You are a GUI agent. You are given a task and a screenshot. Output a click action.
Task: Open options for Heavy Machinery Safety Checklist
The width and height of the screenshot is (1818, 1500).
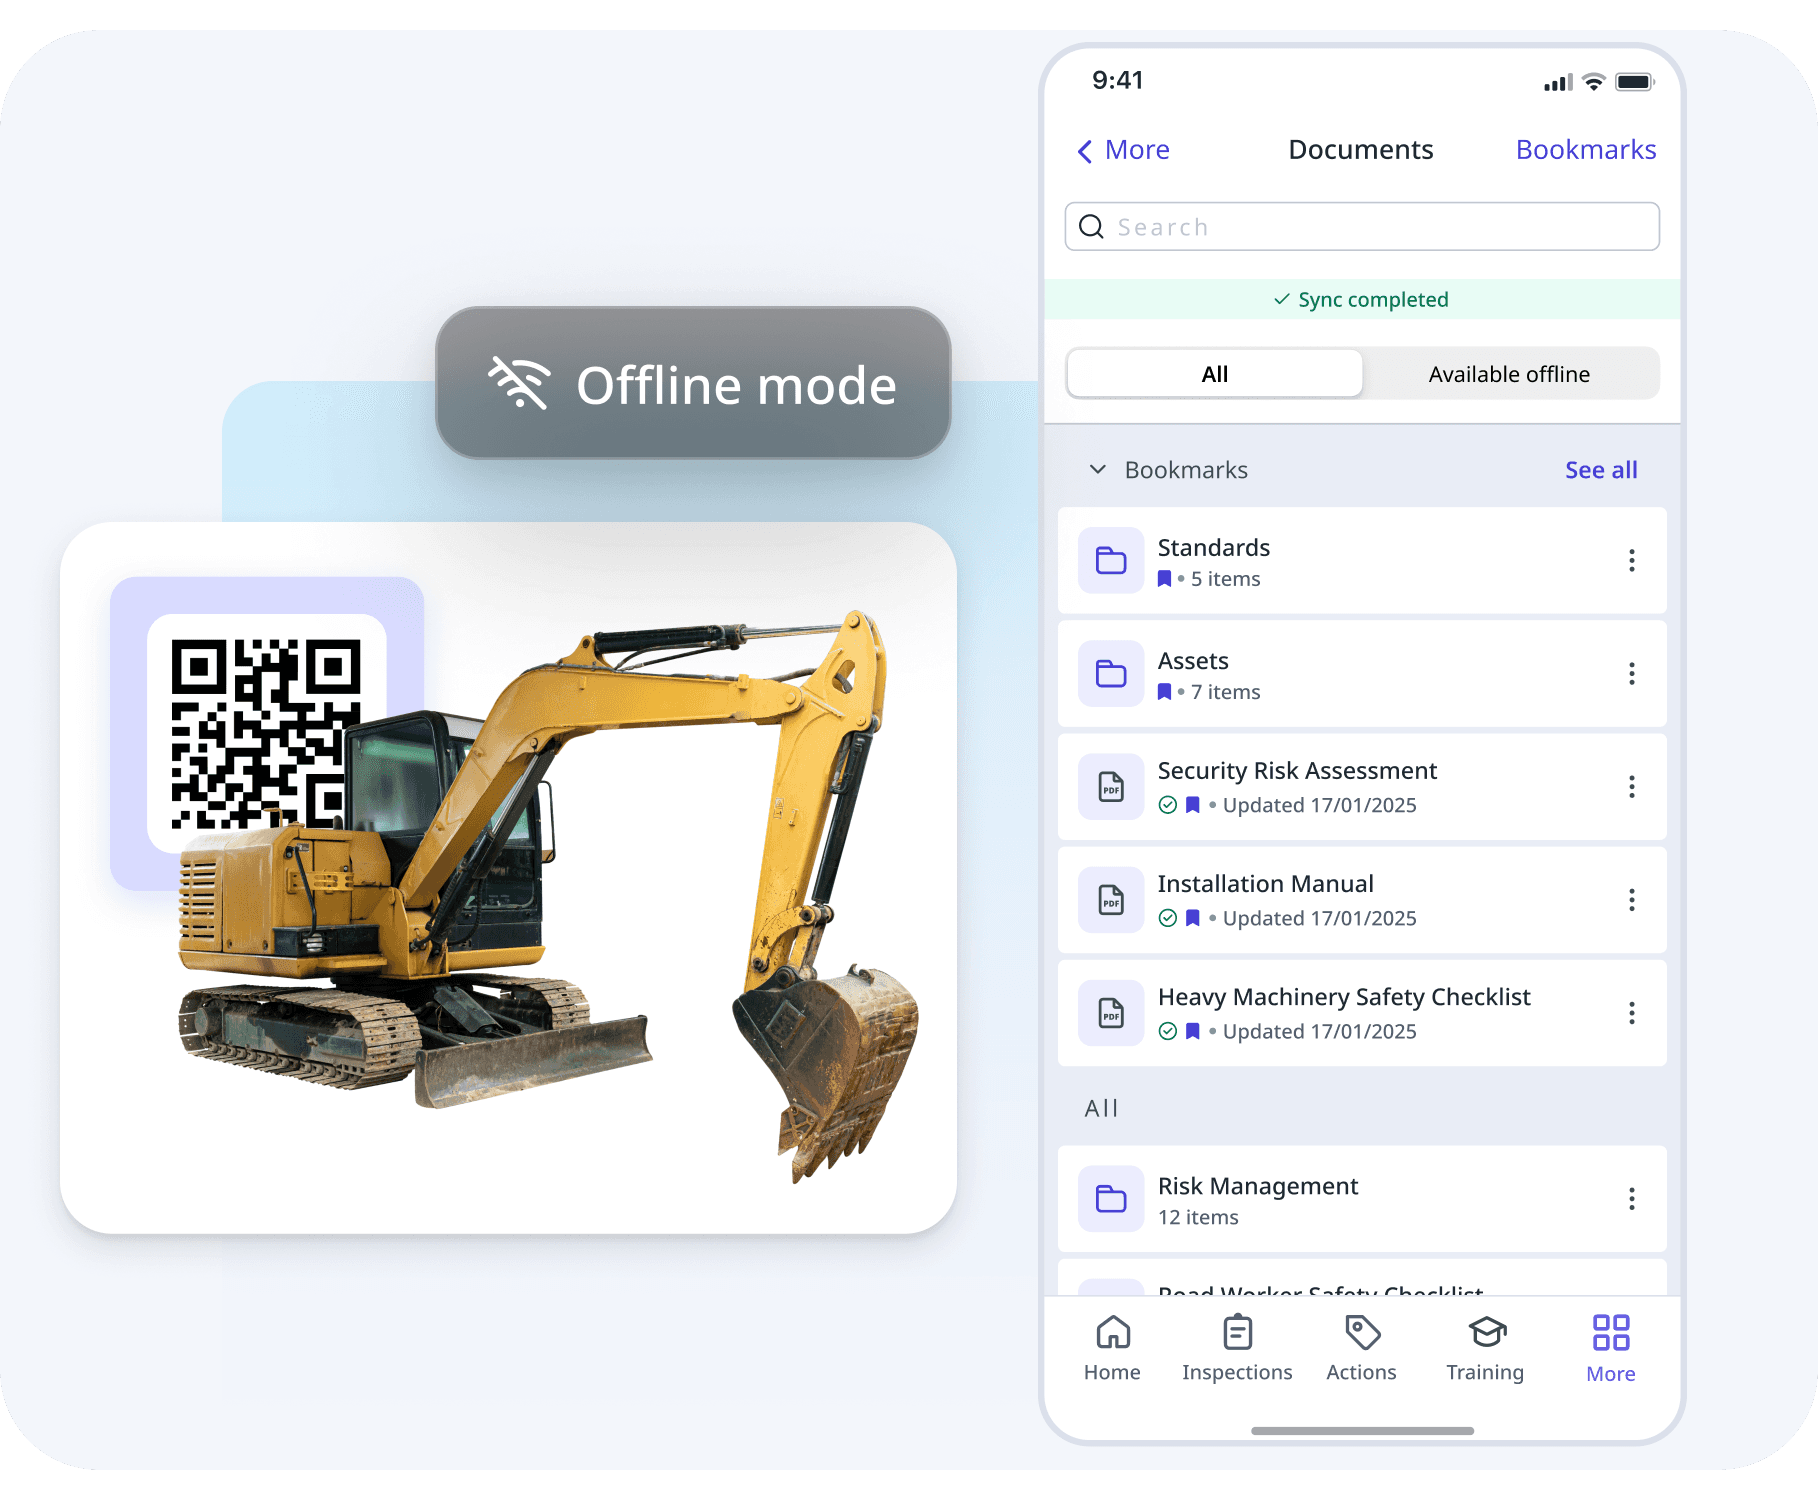point(1631,1013)
